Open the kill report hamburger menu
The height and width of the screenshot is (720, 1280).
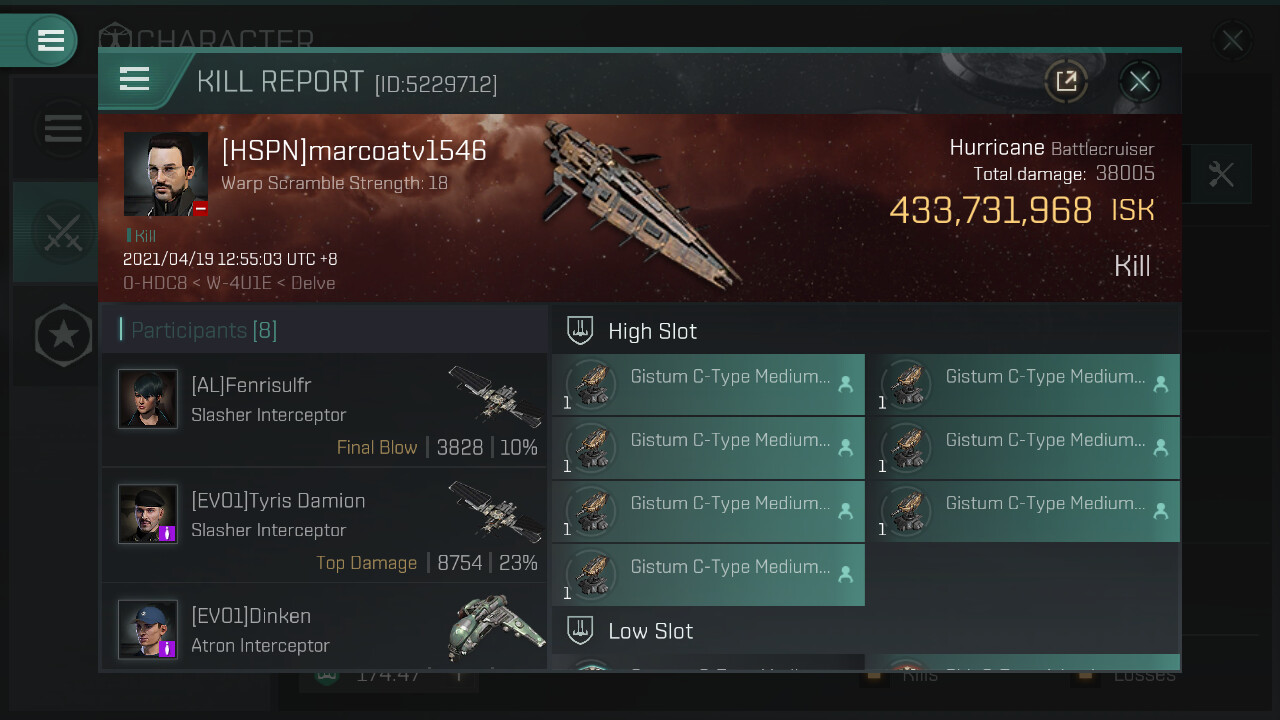134,79
